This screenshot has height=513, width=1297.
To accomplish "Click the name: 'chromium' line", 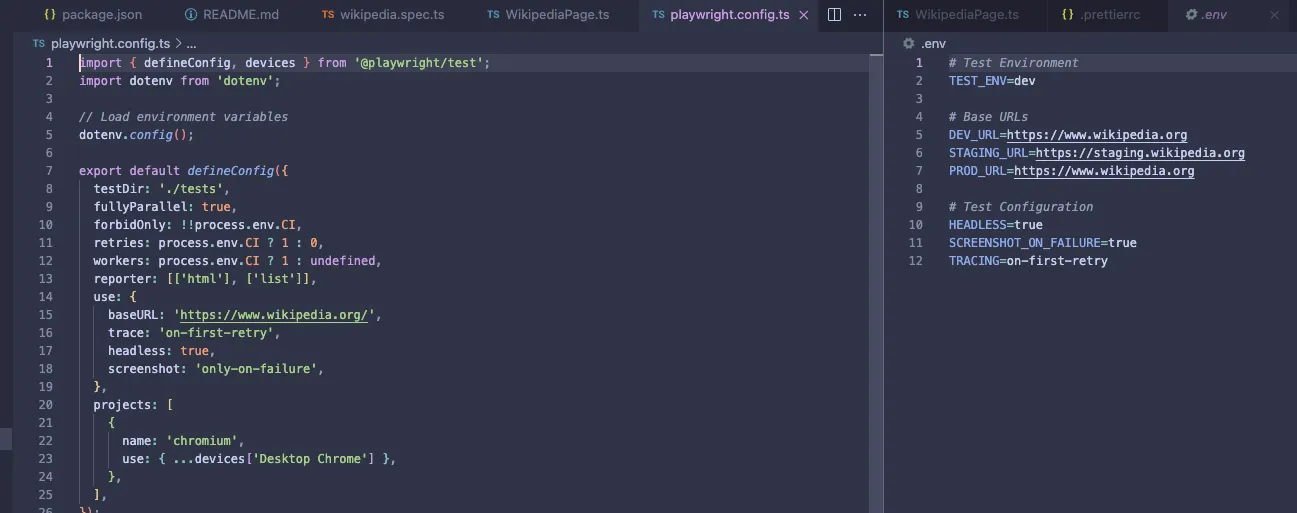I will tap(183, 441).
